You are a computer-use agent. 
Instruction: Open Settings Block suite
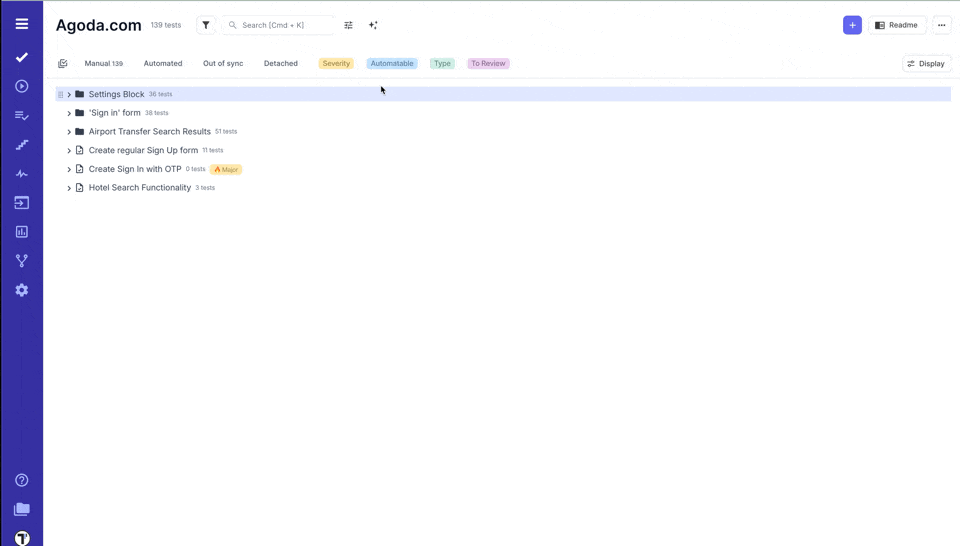tap(116, 94)
